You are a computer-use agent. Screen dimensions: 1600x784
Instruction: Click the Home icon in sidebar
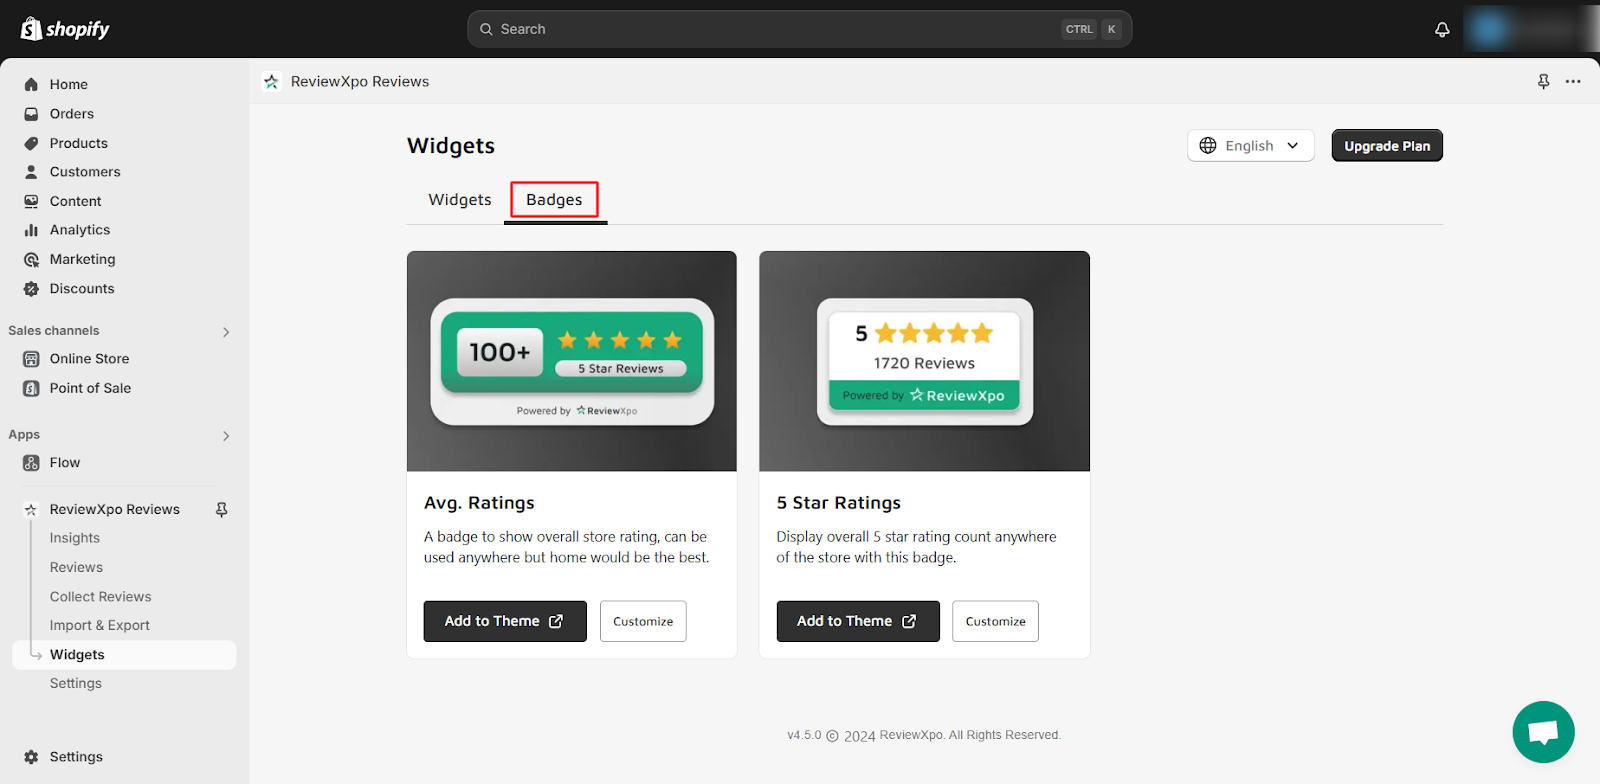pos(31,85)
